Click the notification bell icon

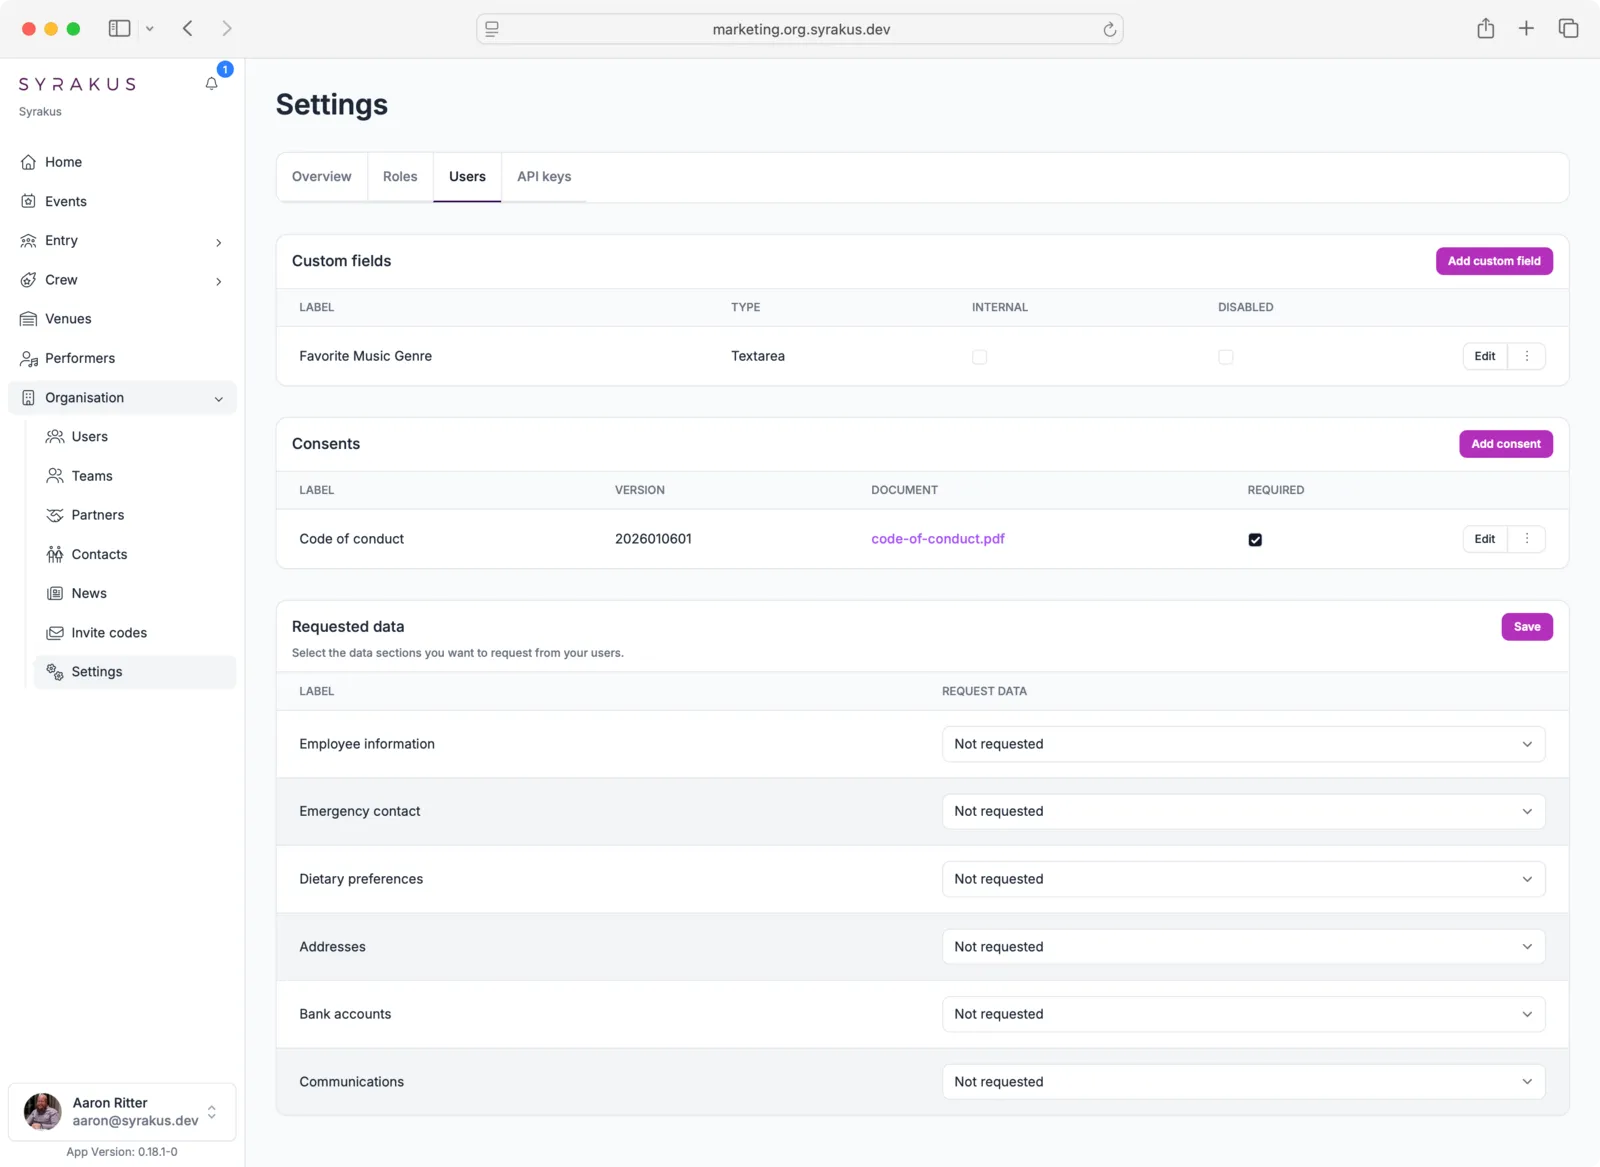(211, 84)
